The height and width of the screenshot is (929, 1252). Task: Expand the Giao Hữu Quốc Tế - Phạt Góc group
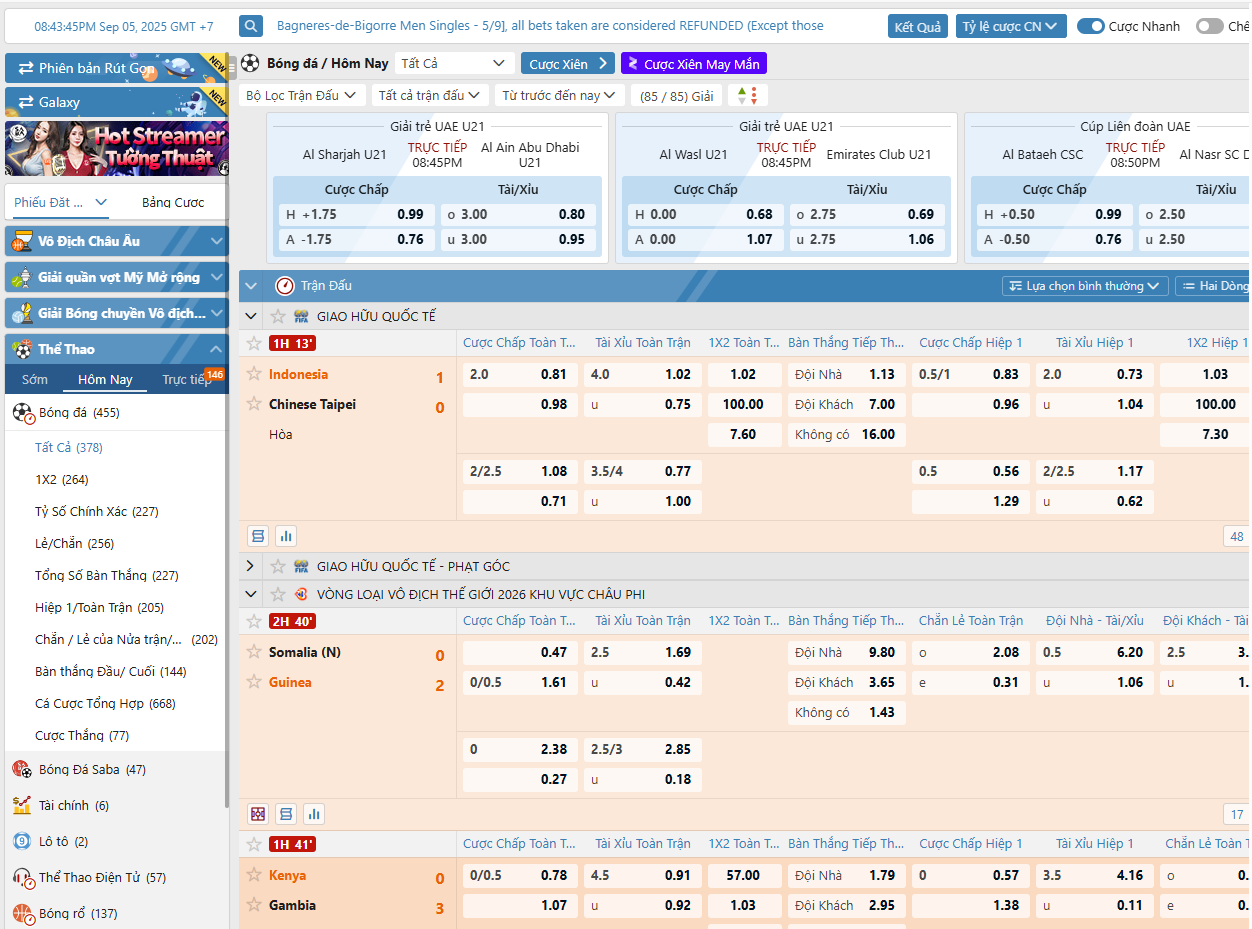[x=250, y=566]
